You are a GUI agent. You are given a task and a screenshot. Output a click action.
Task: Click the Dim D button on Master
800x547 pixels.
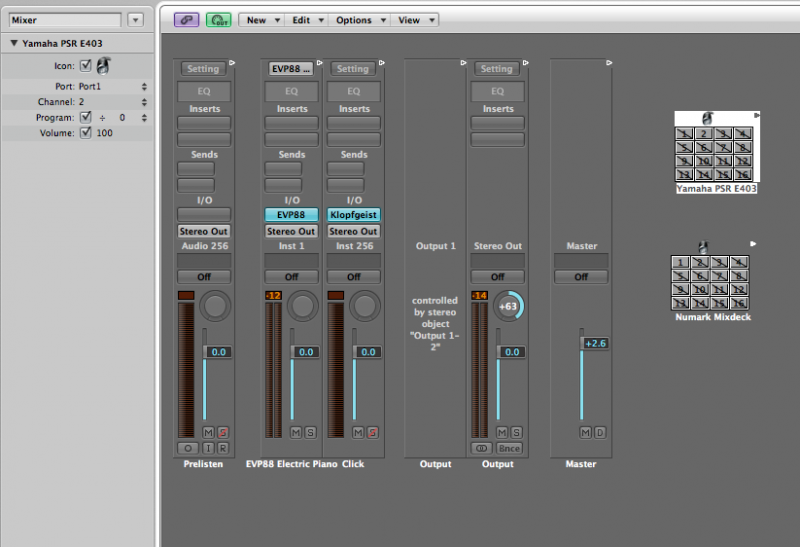(x=600, y=432)
